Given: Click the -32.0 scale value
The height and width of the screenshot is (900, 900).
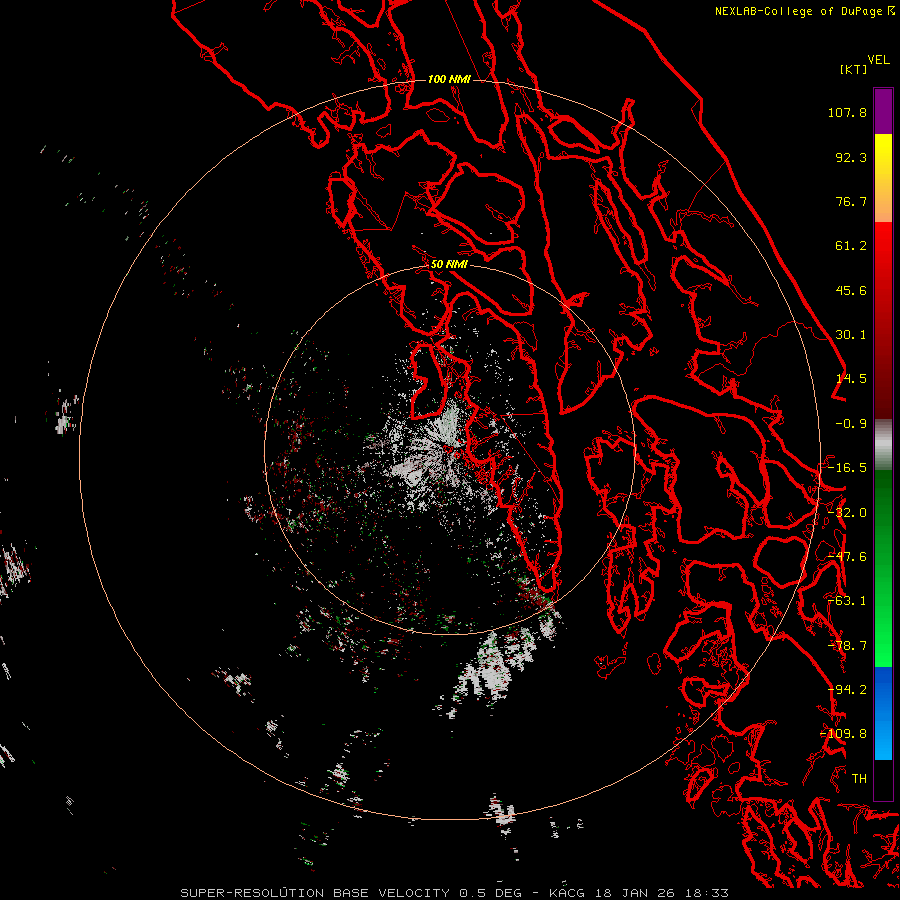Looking at the screenshot, I should point(847,513).
